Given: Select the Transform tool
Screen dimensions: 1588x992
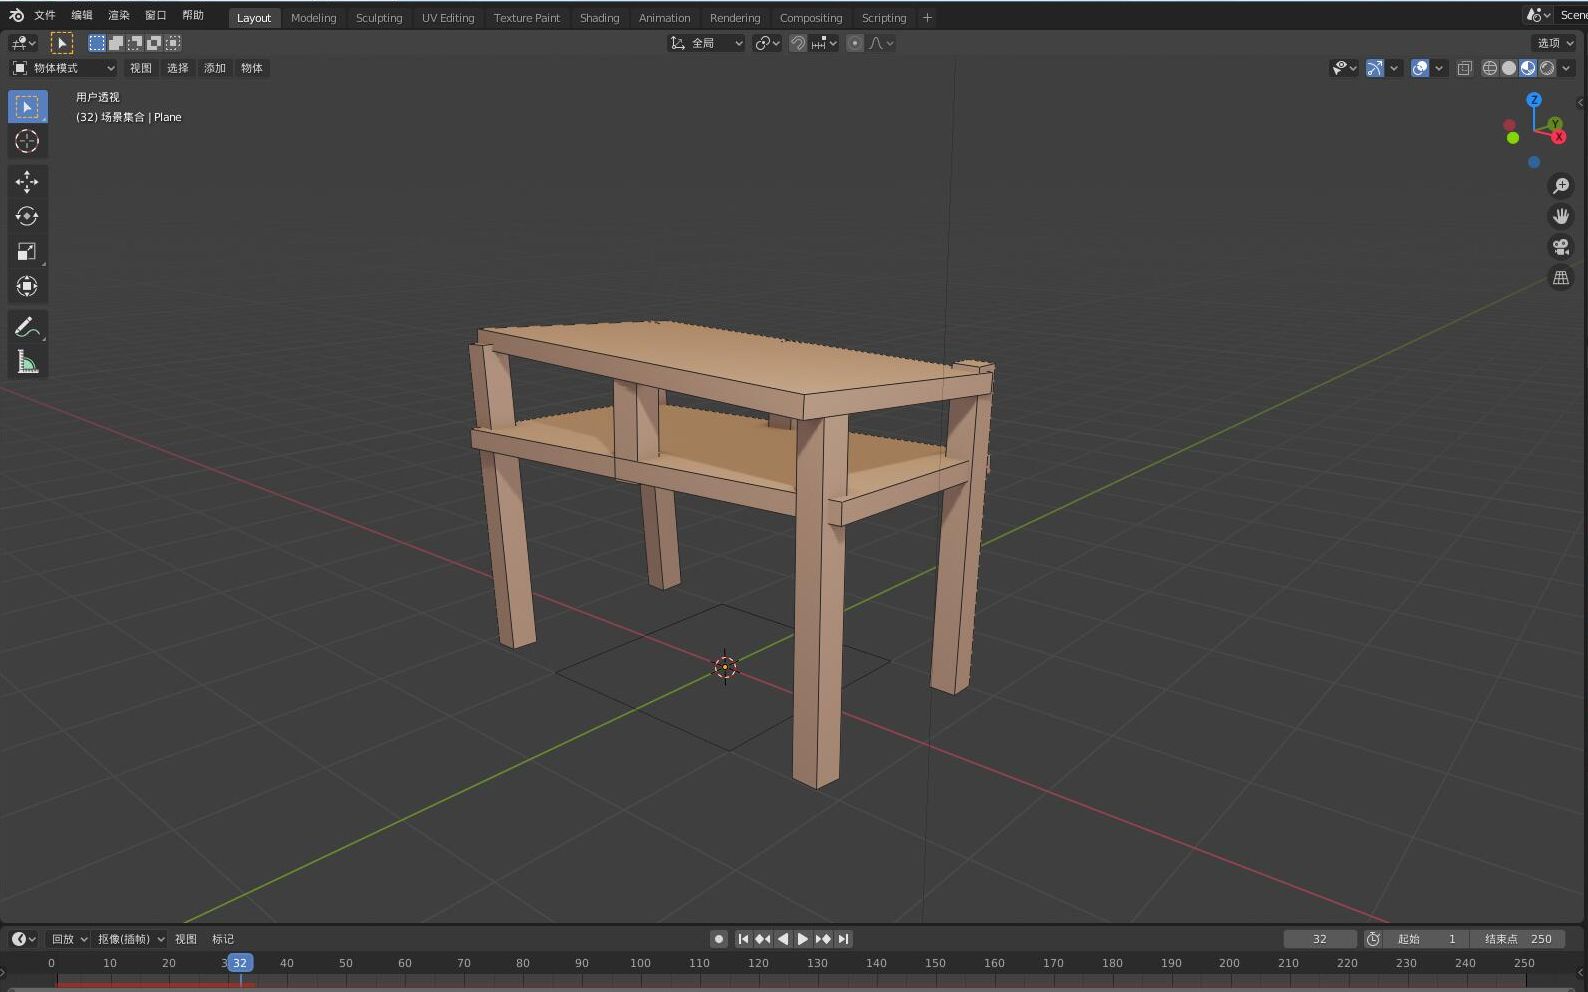Looking at the screenshot, I should pos(27,286).
